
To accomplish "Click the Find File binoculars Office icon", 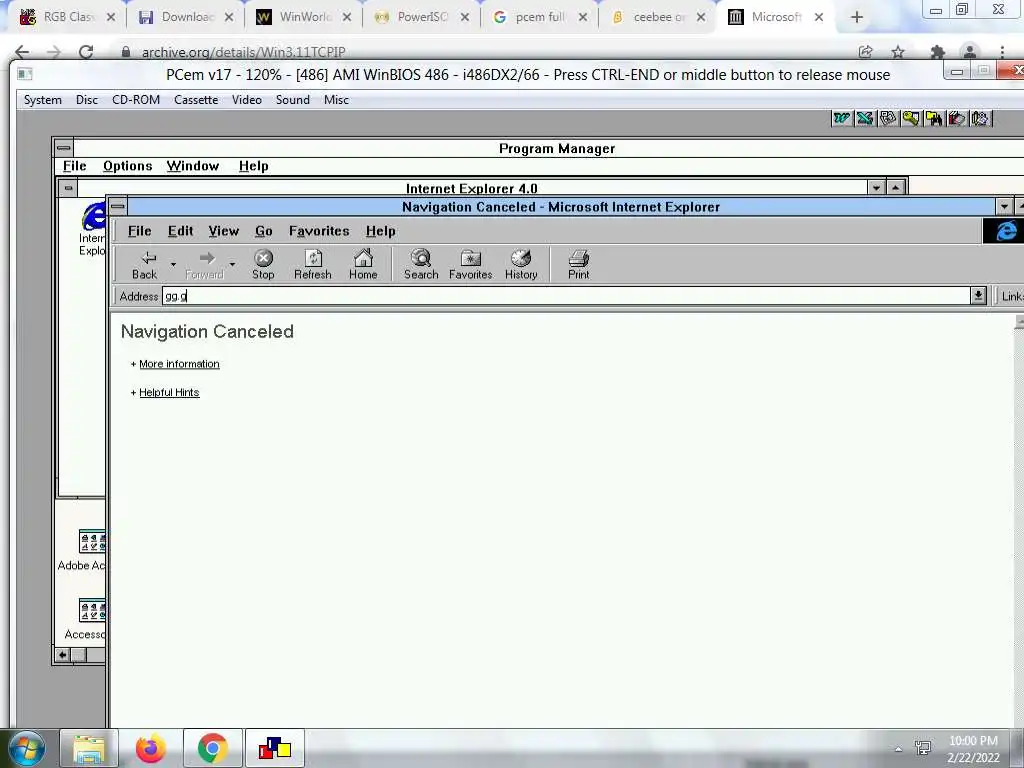I will pyautogui.click(x=934, y=118).
